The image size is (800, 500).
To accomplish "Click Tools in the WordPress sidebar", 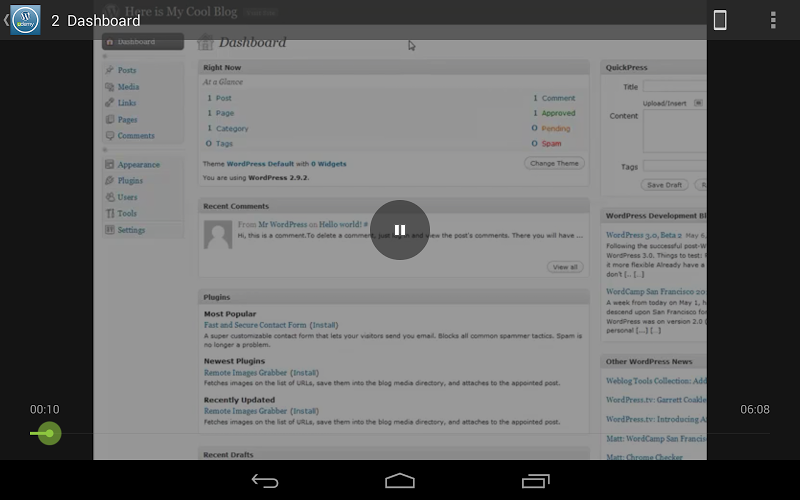I will click(x=127, y=213).
